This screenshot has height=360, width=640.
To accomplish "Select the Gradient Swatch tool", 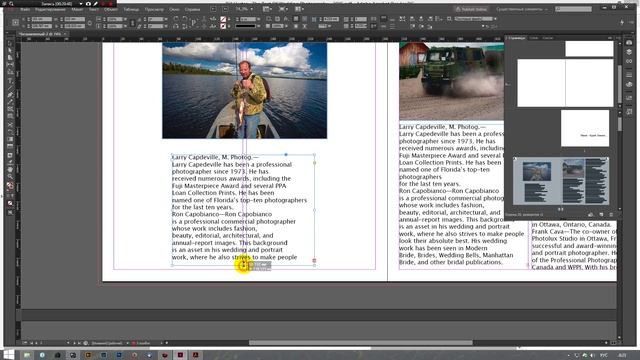I will [x=10, y=139].
